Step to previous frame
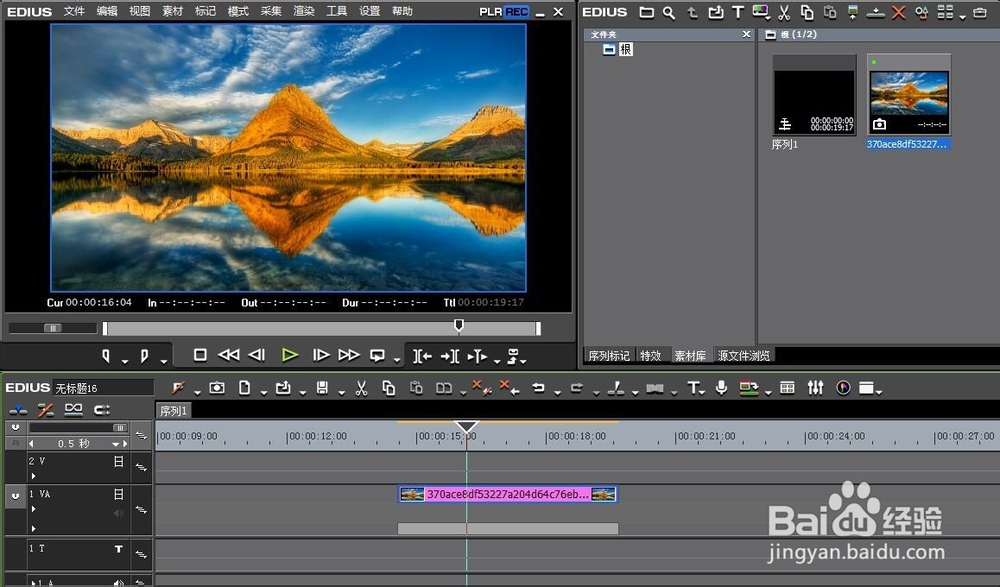Viewport: 1000px width, 587px height. click(257, 355)
